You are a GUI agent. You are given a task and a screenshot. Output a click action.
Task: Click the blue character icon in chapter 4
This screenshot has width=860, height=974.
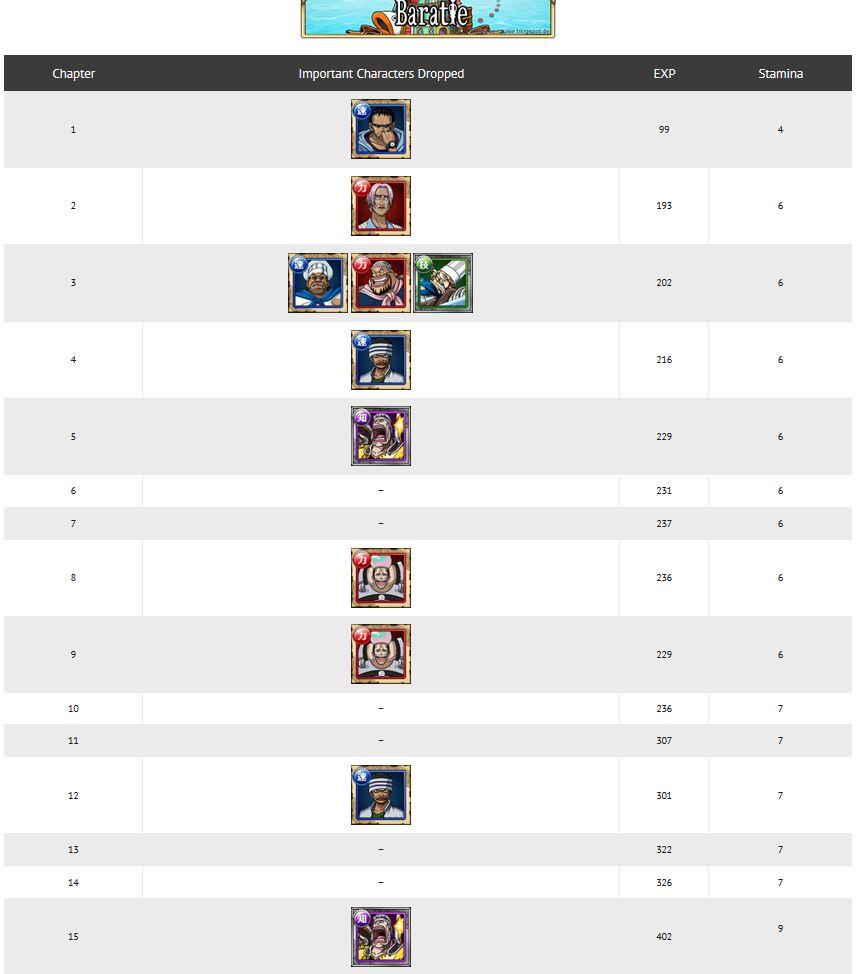point(380,360)
